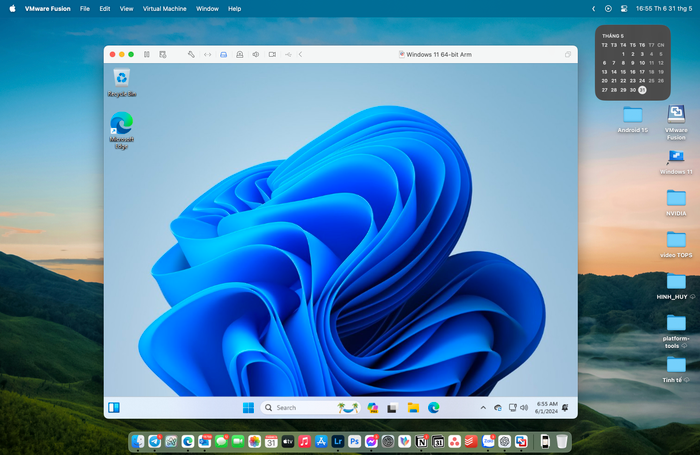Open VM settings using the wrench icon
Image resolution: width=700 pixels, height=455 pixels.
tap(191, 54)
